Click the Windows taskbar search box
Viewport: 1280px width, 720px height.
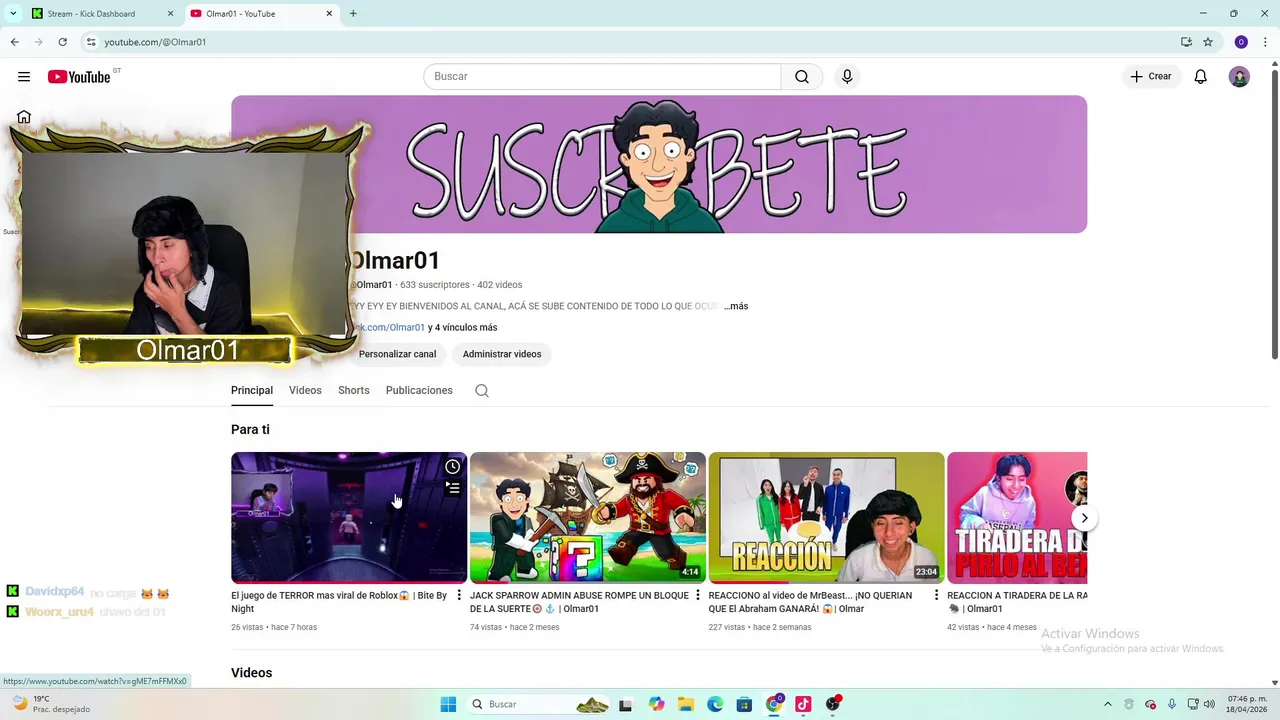point(539,704)
